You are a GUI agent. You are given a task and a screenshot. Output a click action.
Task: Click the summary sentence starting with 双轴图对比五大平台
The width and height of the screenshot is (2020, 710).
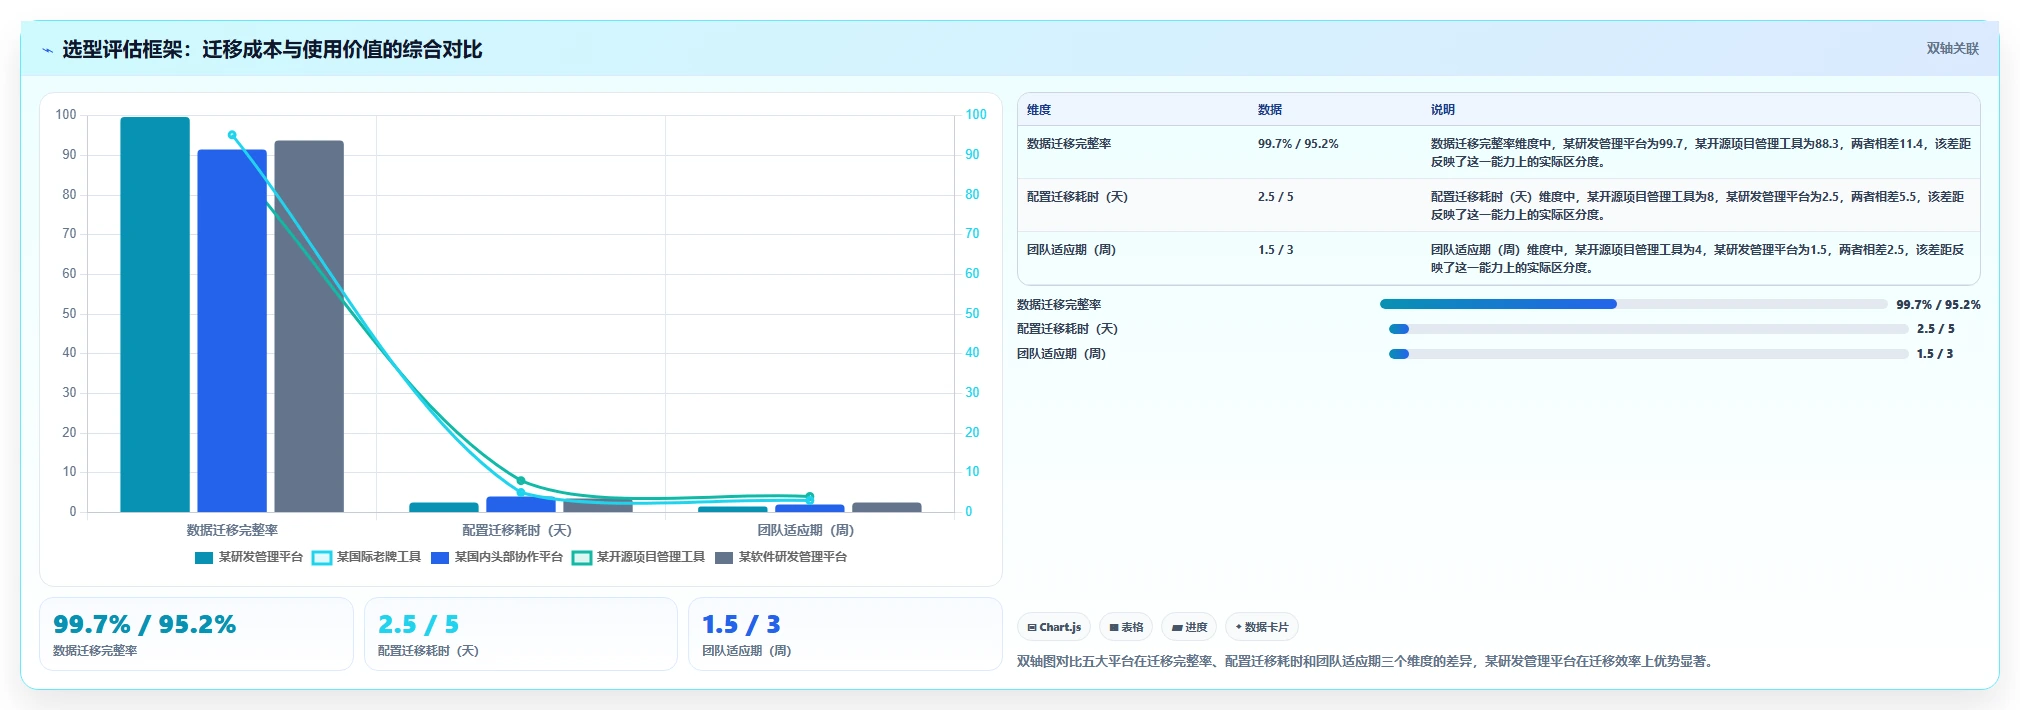[x=1366, y=661]
